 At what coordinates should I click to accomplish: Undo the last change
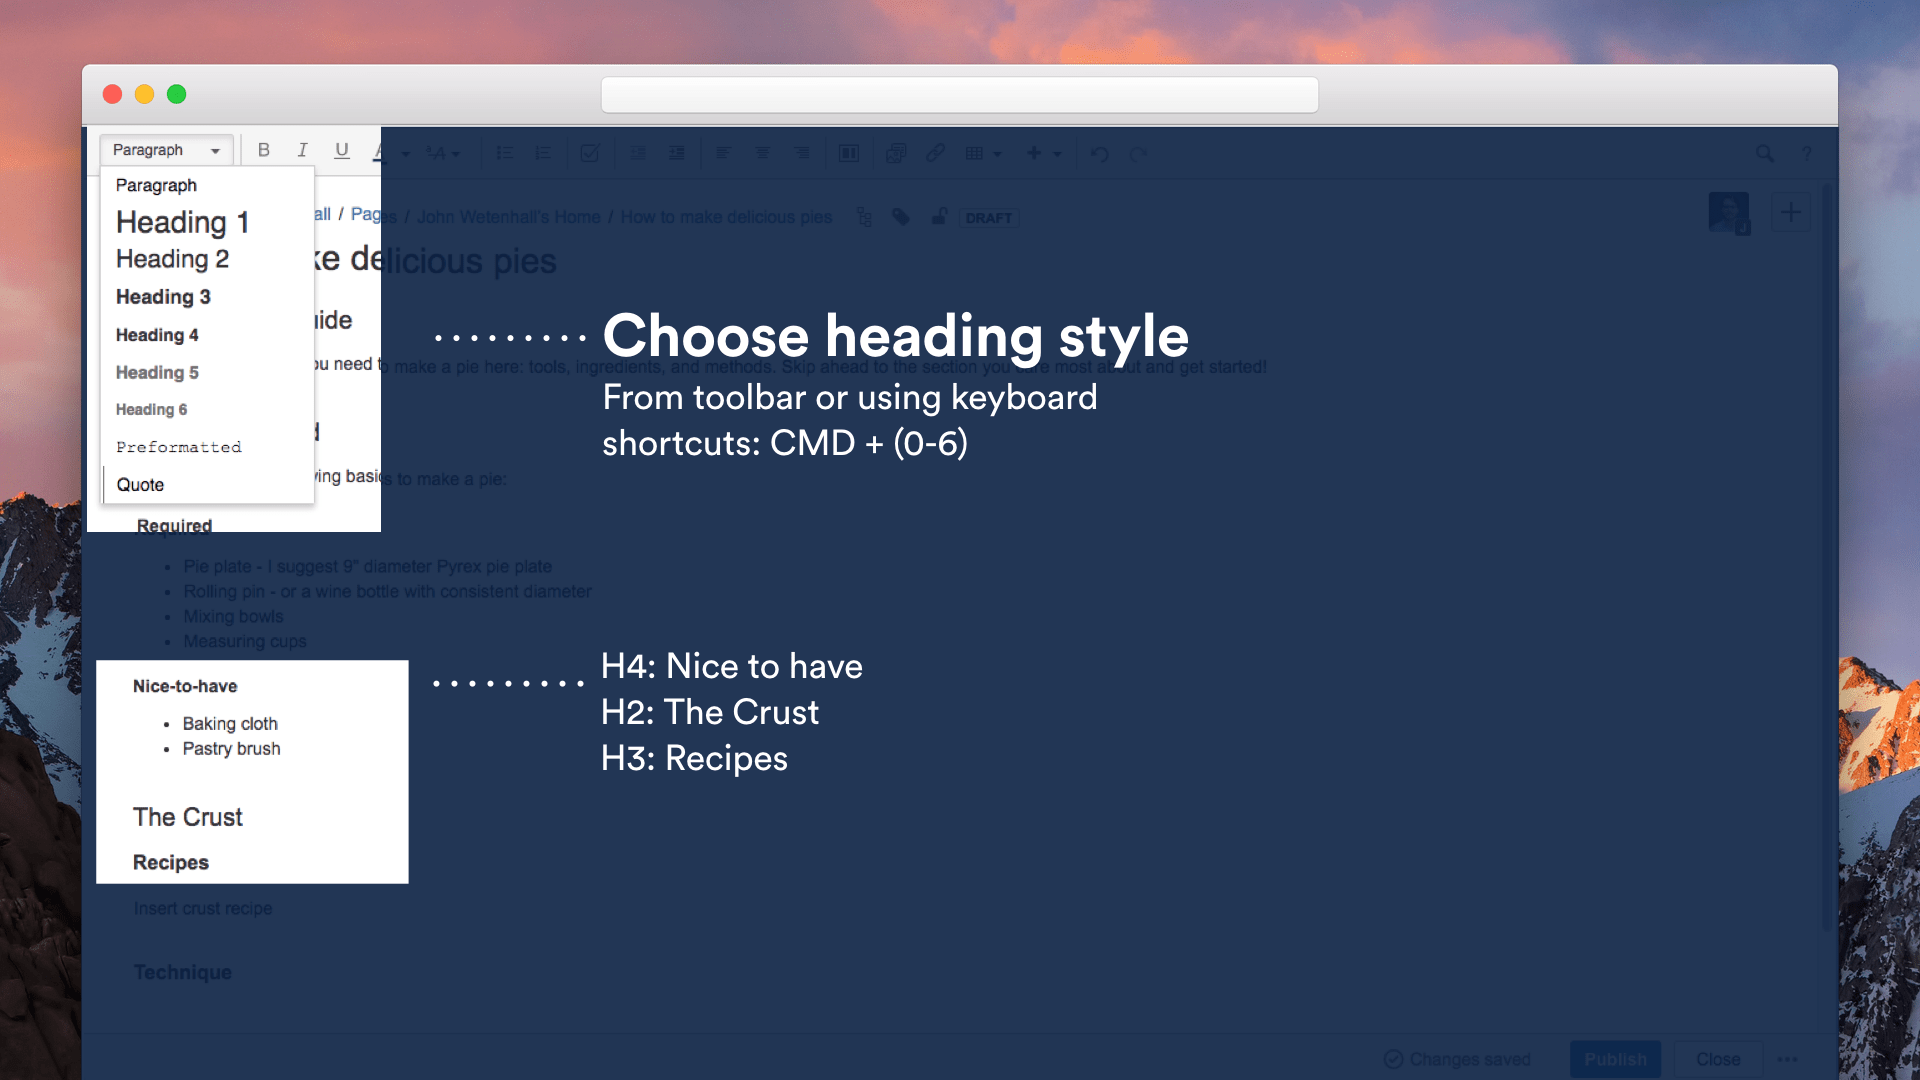point(1099,153)
